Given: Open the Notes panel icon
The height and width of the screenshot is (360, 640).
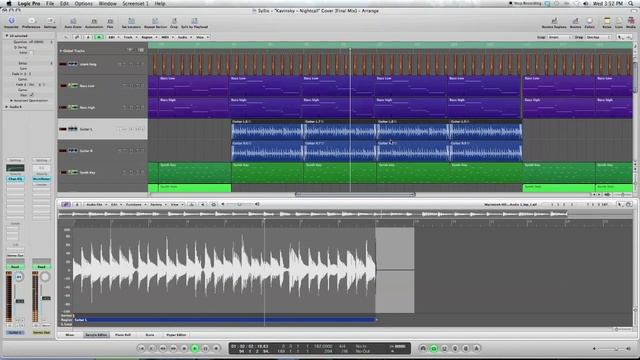Looking at the screenshot, I should 607,22.
